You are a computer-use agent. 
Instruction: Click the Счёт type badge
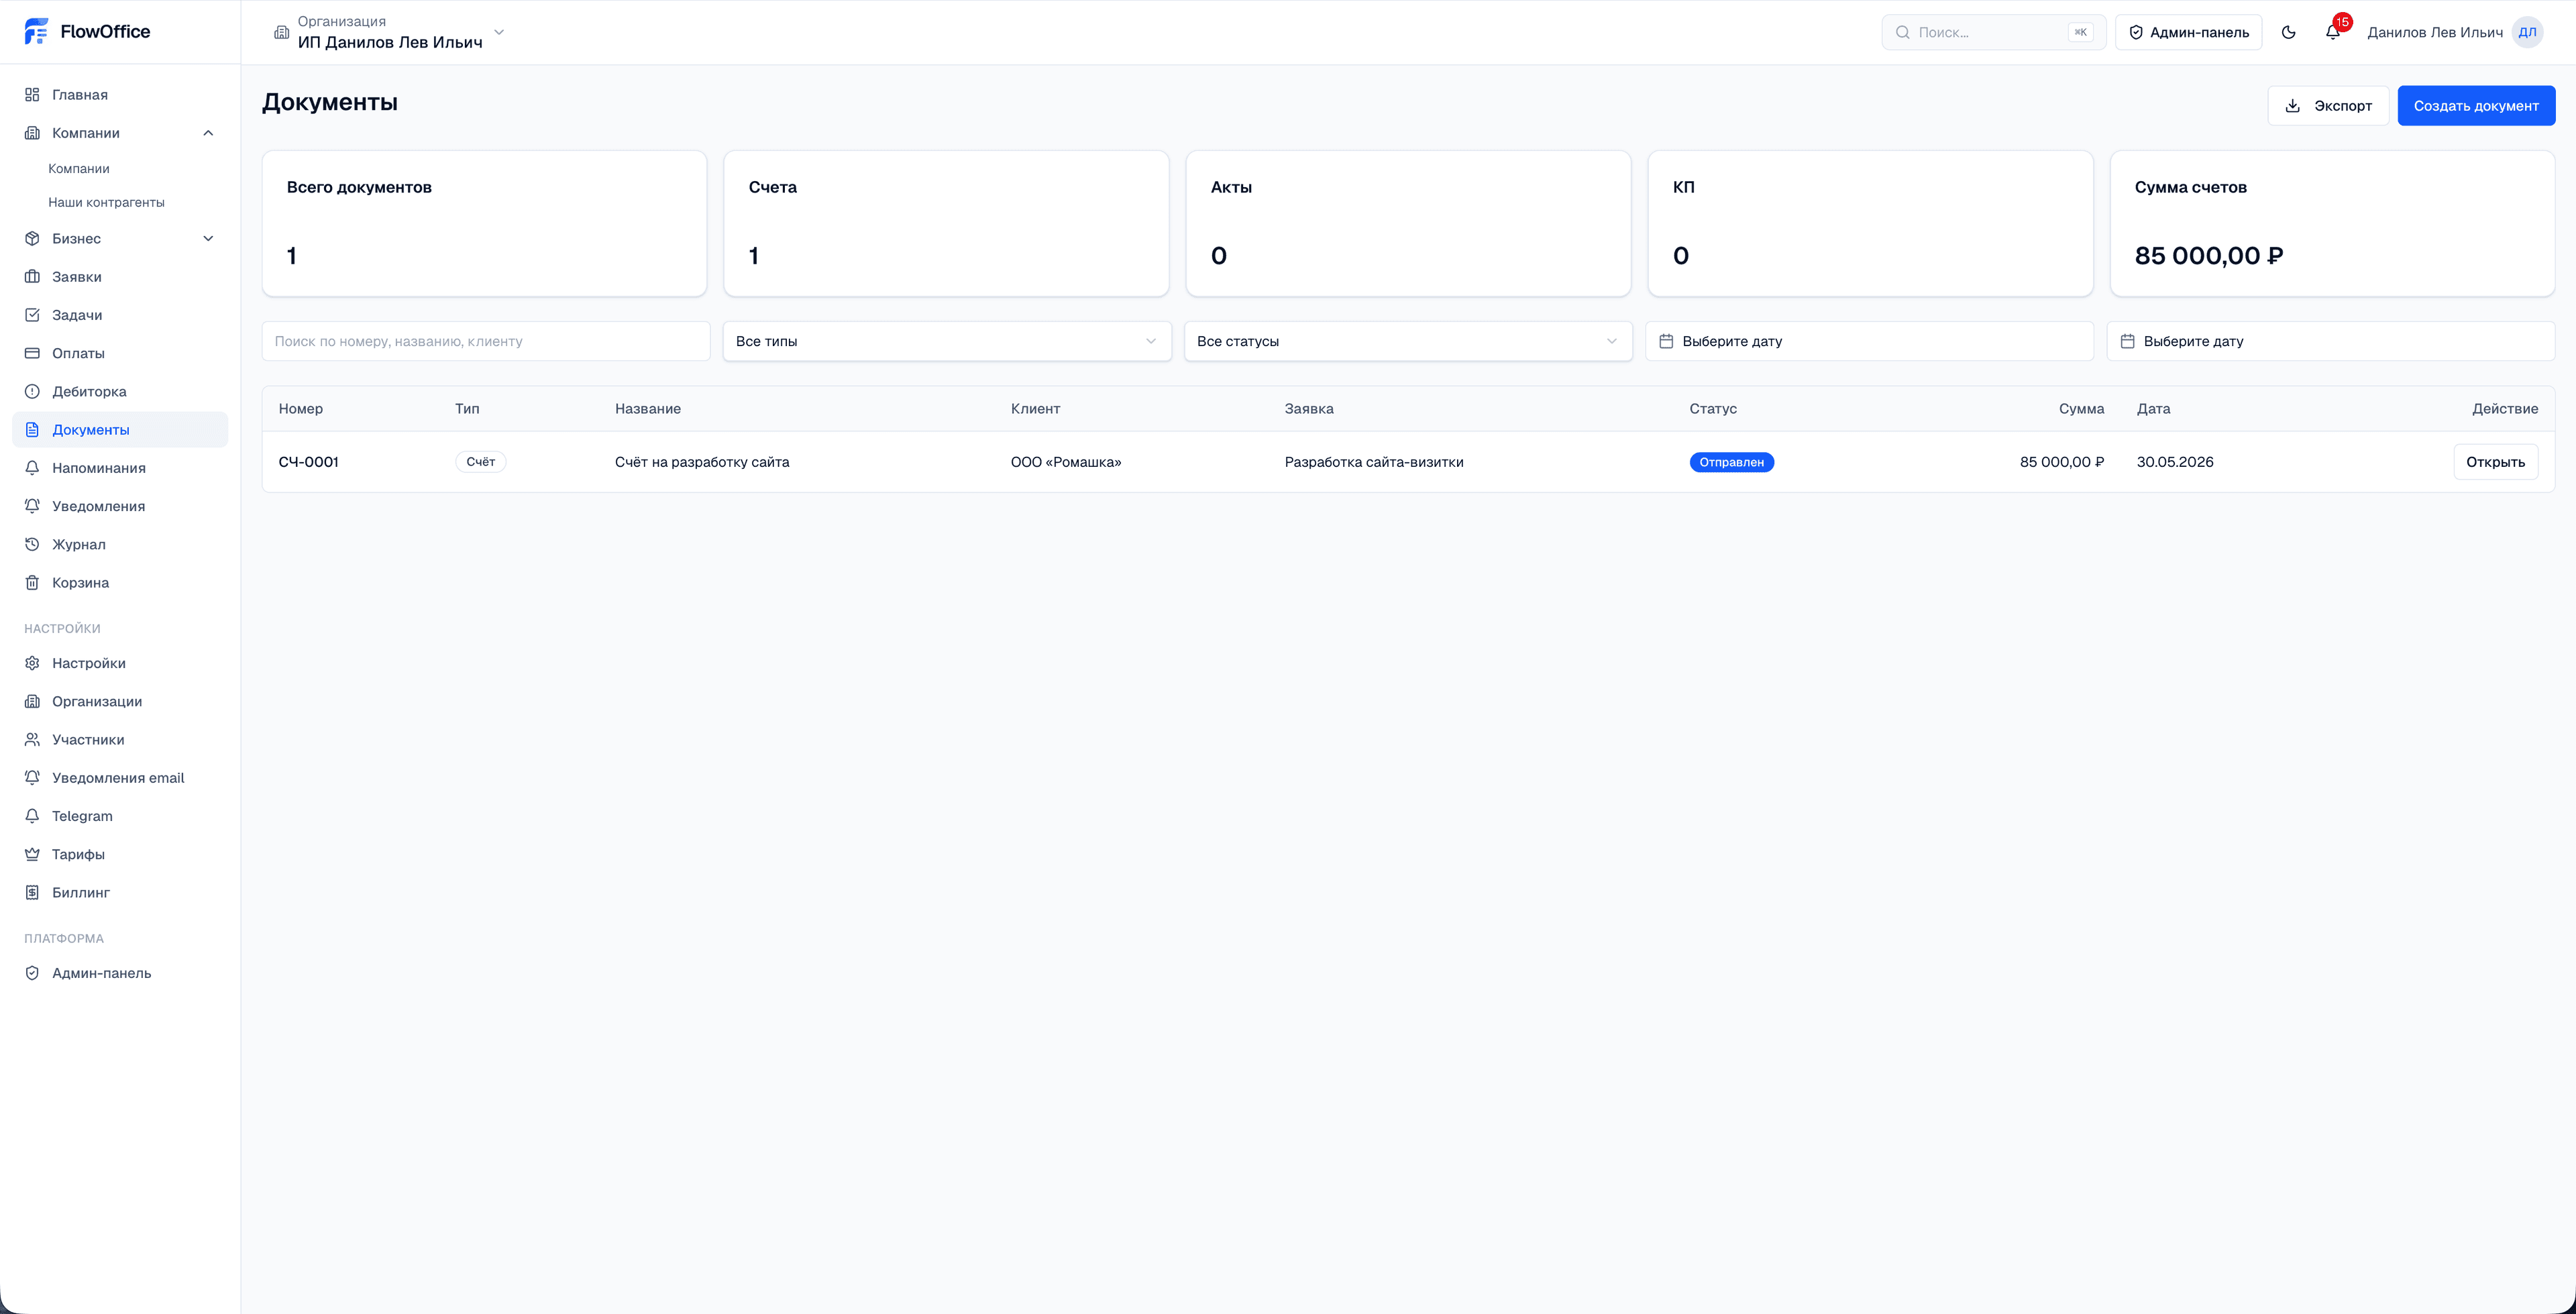480,462
